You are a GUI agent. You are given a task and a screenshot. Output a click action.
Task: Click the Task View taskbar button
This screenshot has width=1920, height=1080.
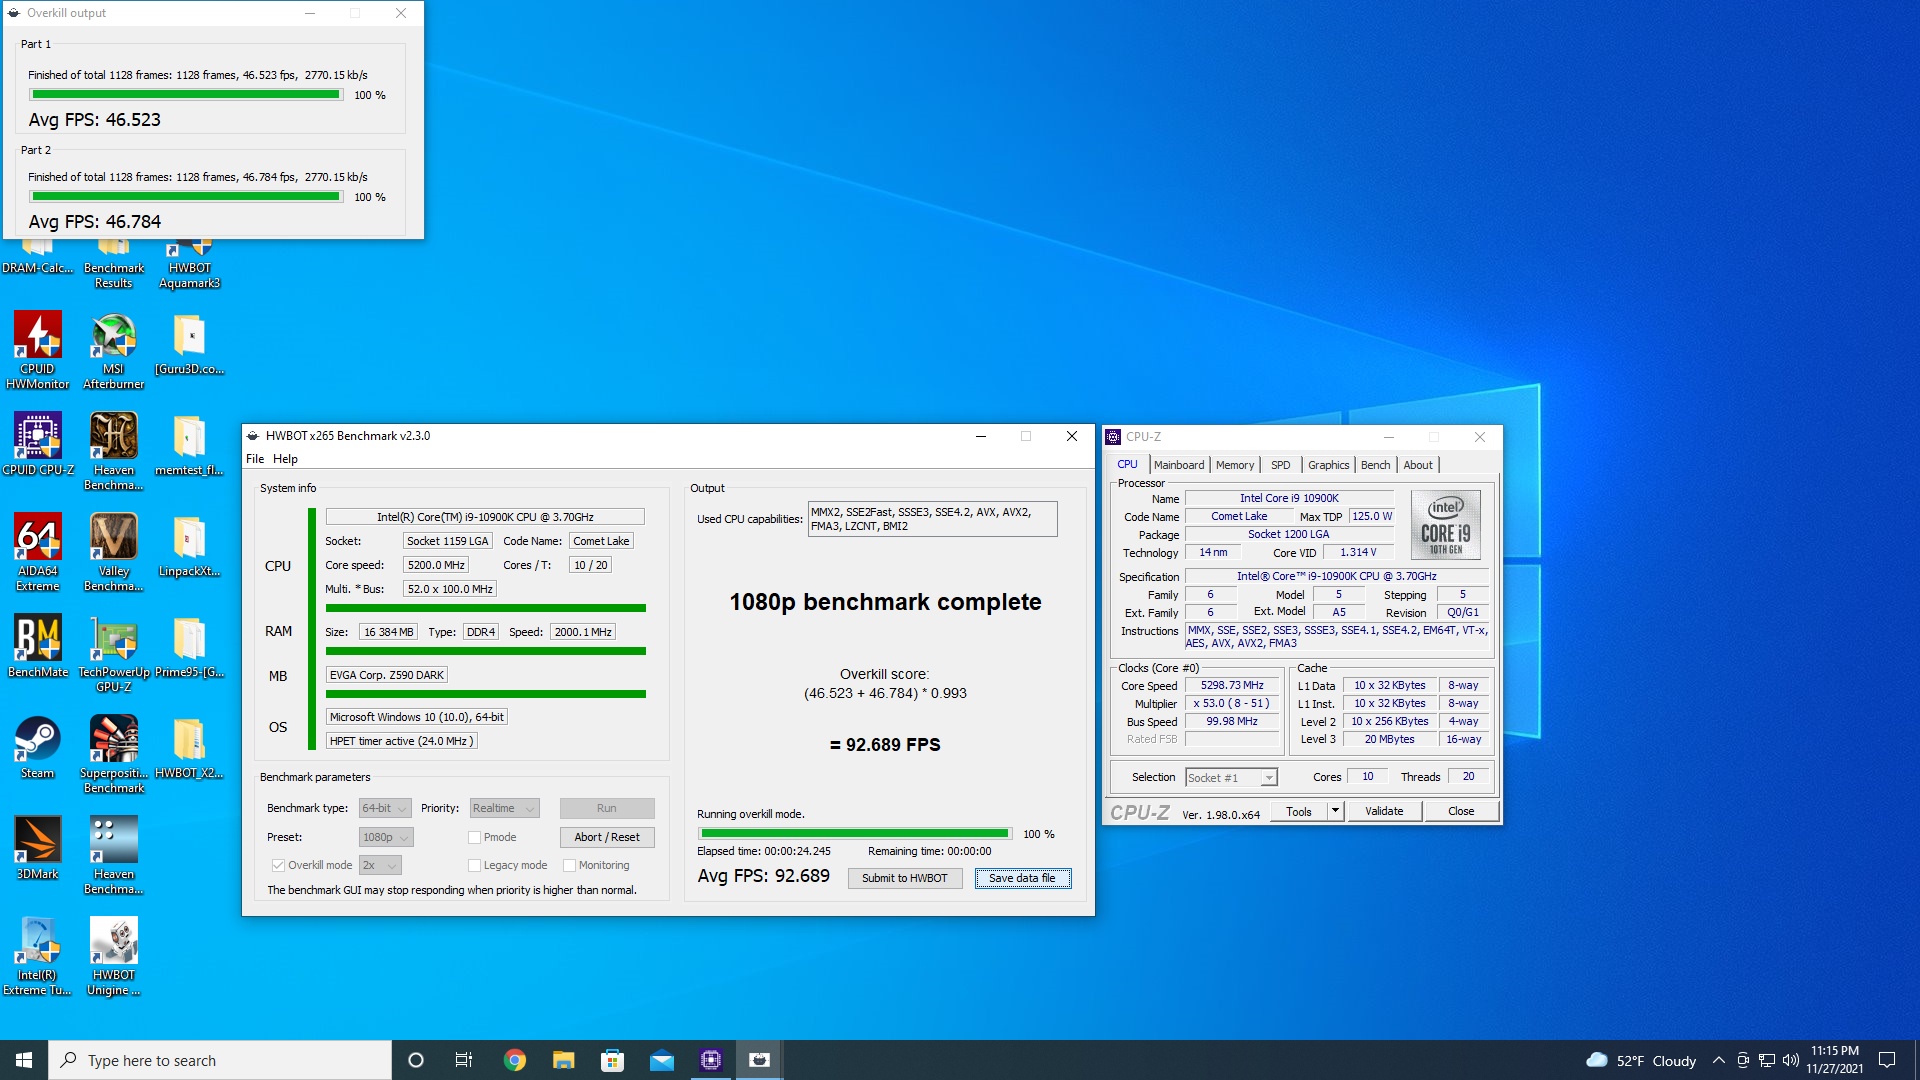pyautogui.click(x=464, y=1060)
